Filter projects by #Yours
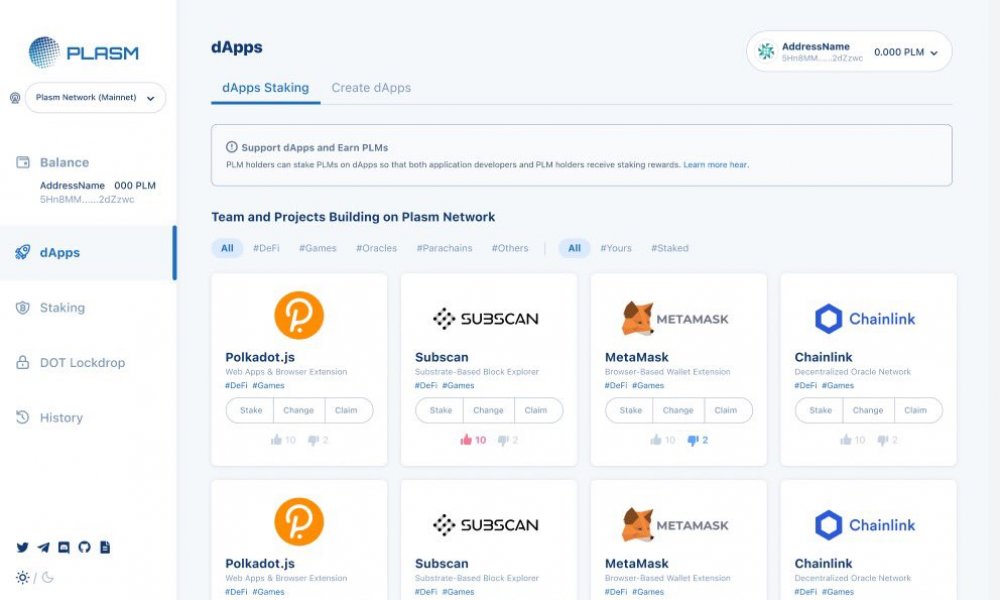 (x=615, y=248)
